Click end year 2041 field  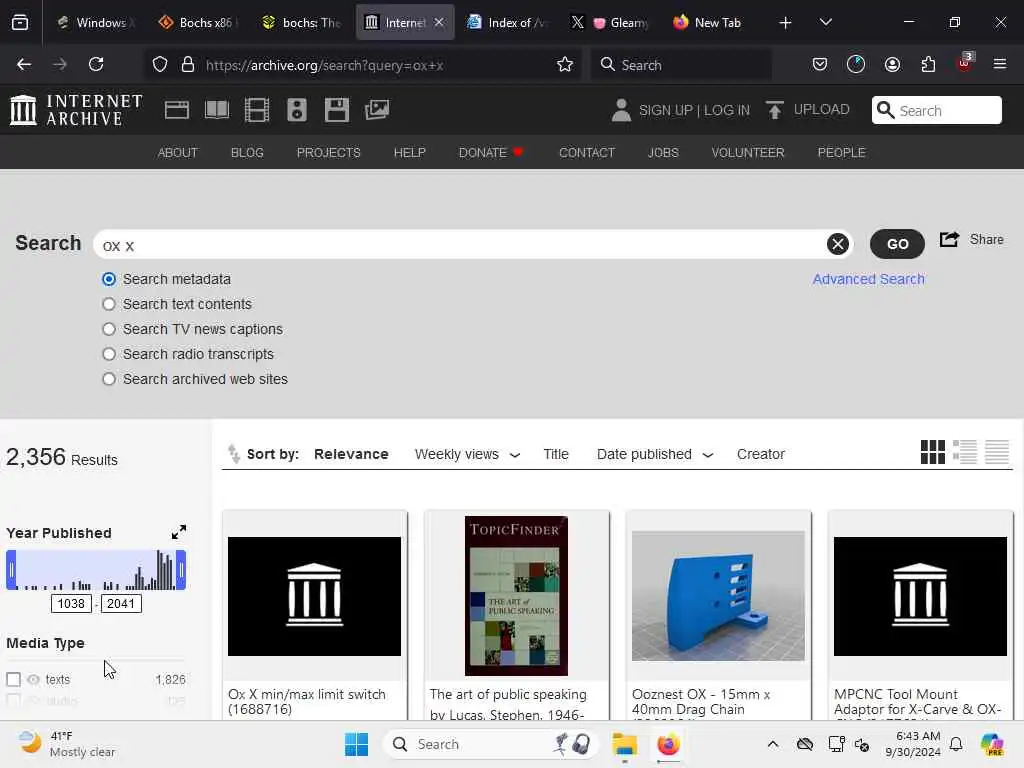tap(121, 603)
